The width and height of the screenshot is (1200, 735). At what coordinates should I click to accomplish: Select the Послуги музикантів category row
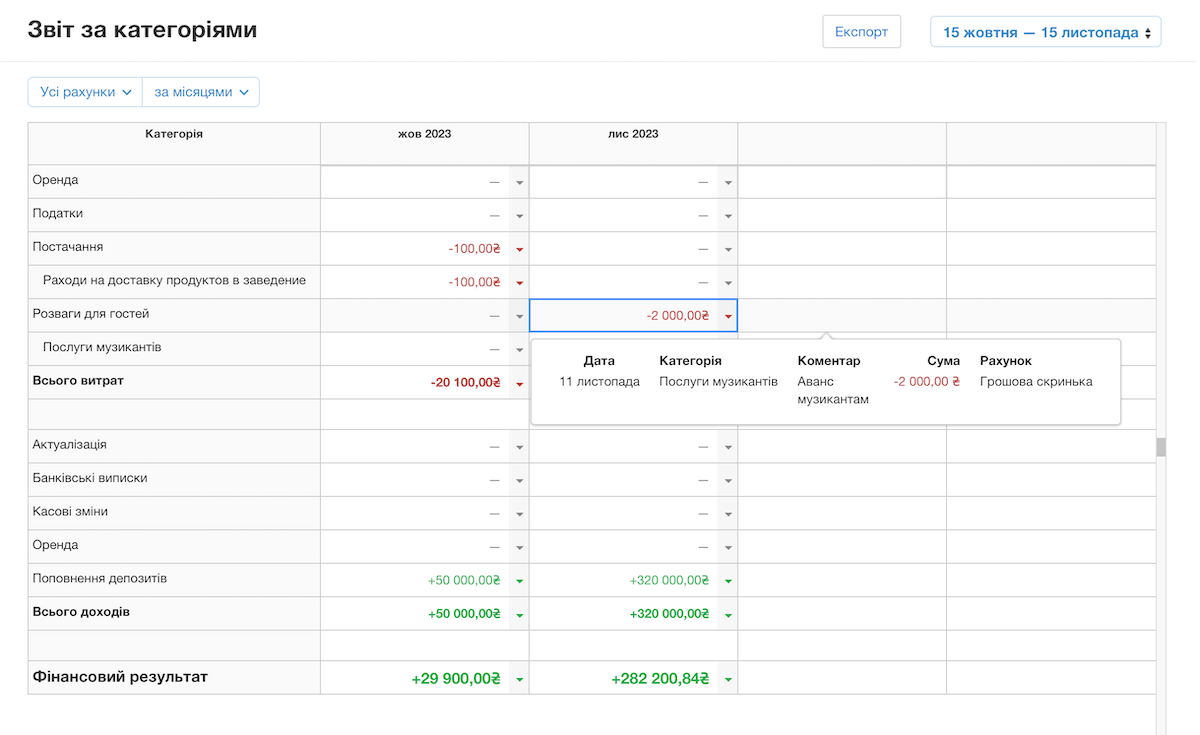click(102, 348)
